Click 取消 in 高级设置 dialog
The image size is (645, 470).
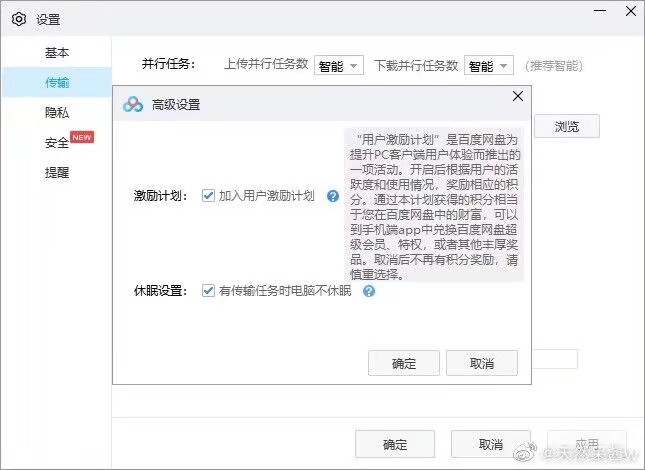[x=482, y=363]
